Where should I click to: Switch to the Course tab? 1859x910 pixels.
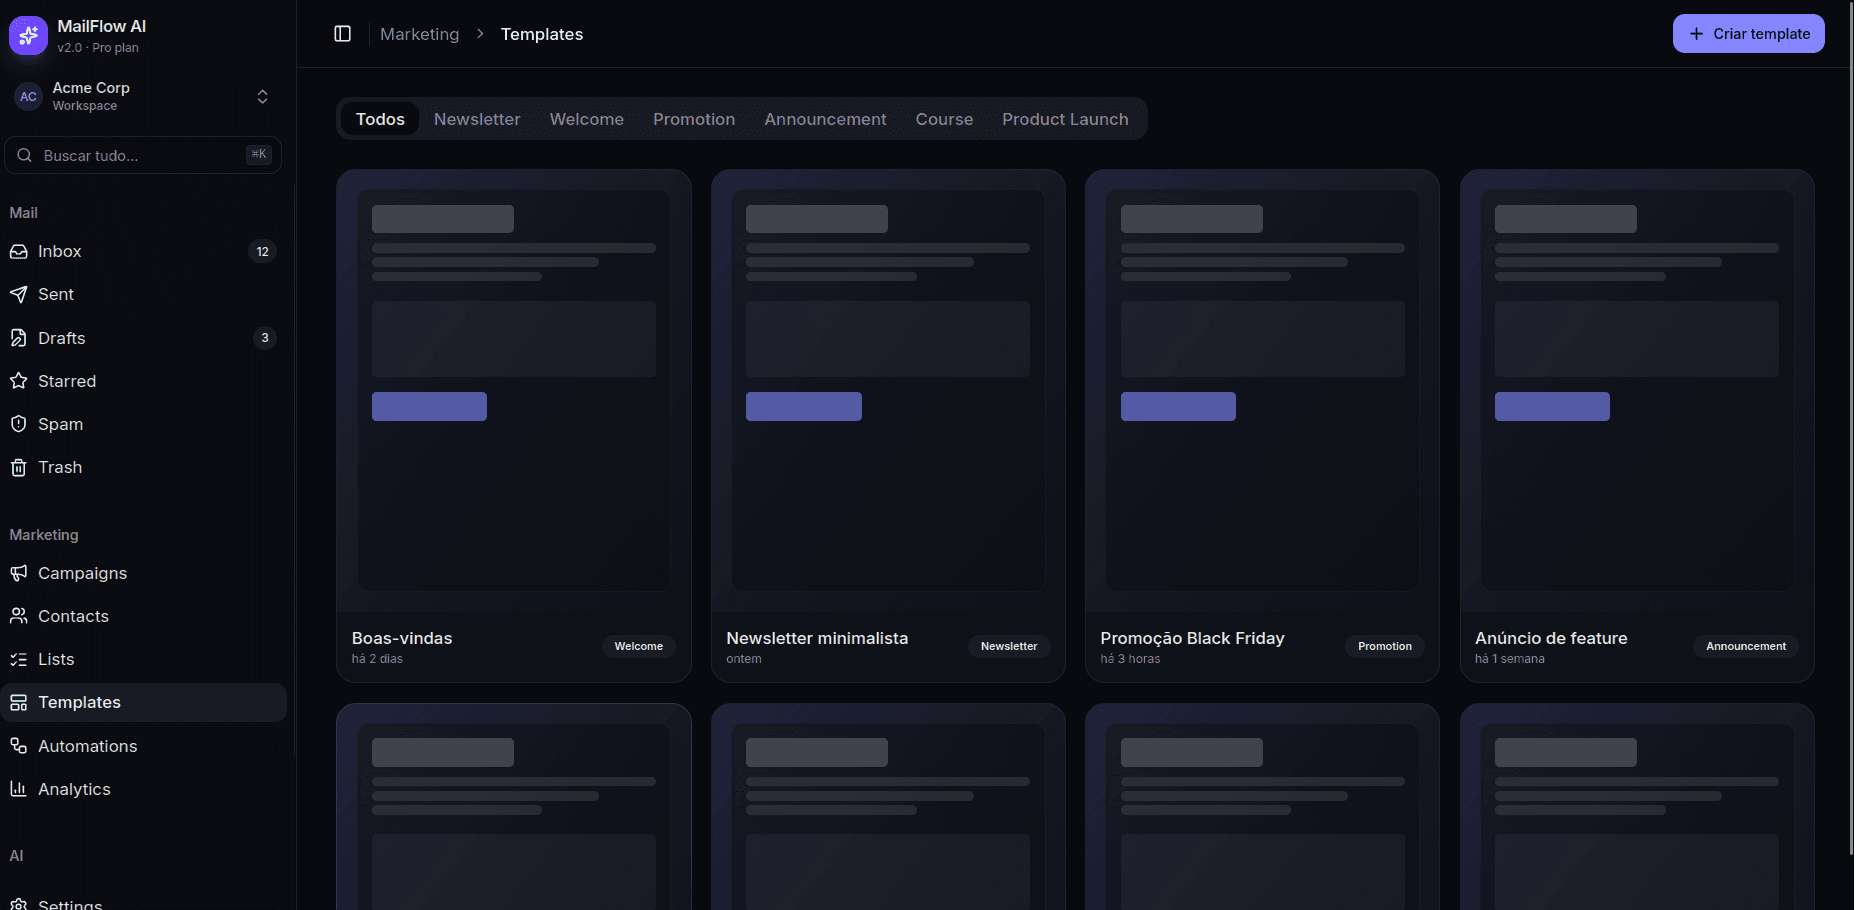point(944,119)
